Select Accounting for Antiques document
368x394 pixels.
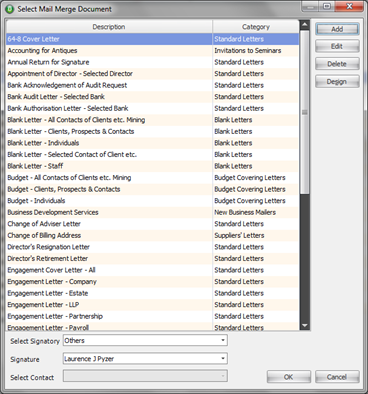point(152,51)
